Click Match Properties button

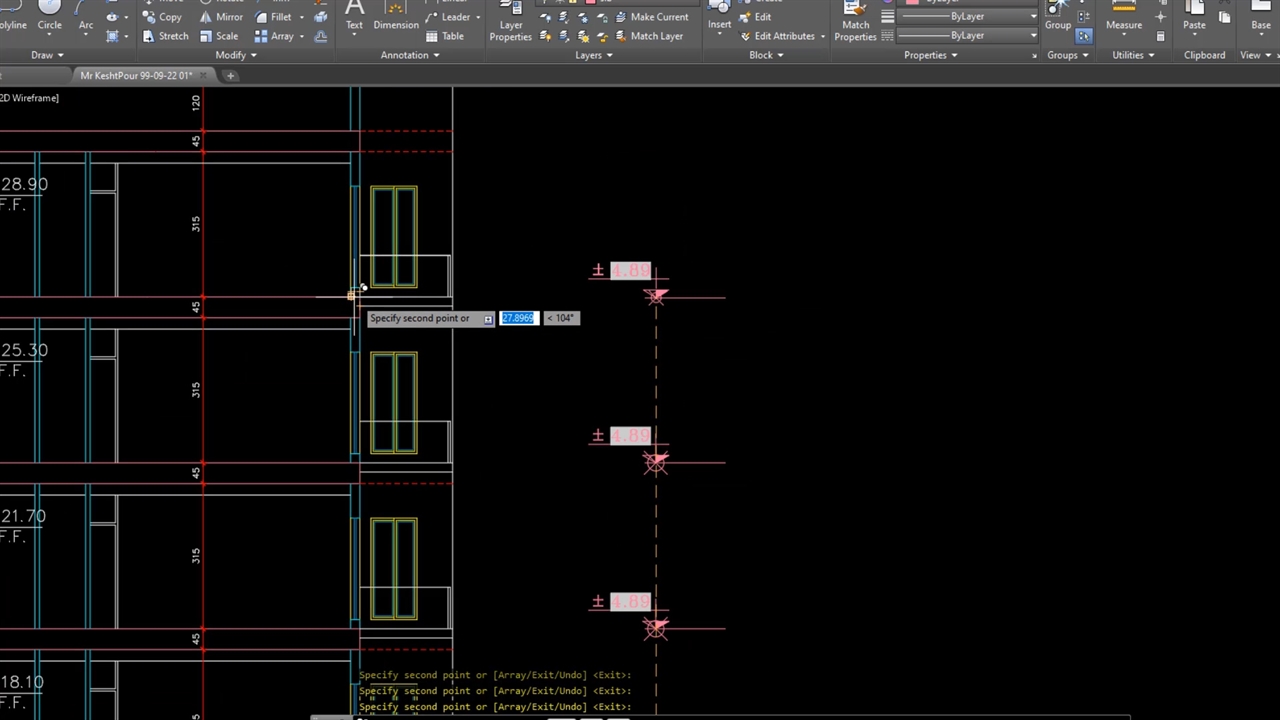(855, 26)
